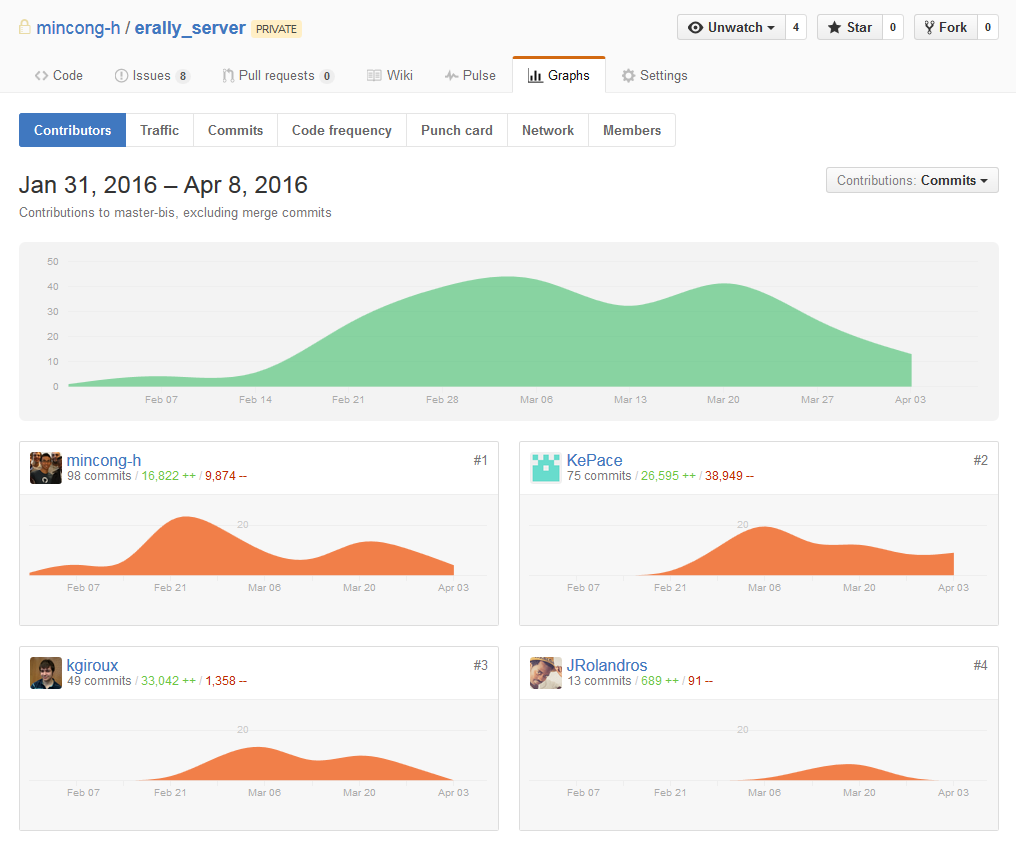Open the Settings tab

point(654,76)
